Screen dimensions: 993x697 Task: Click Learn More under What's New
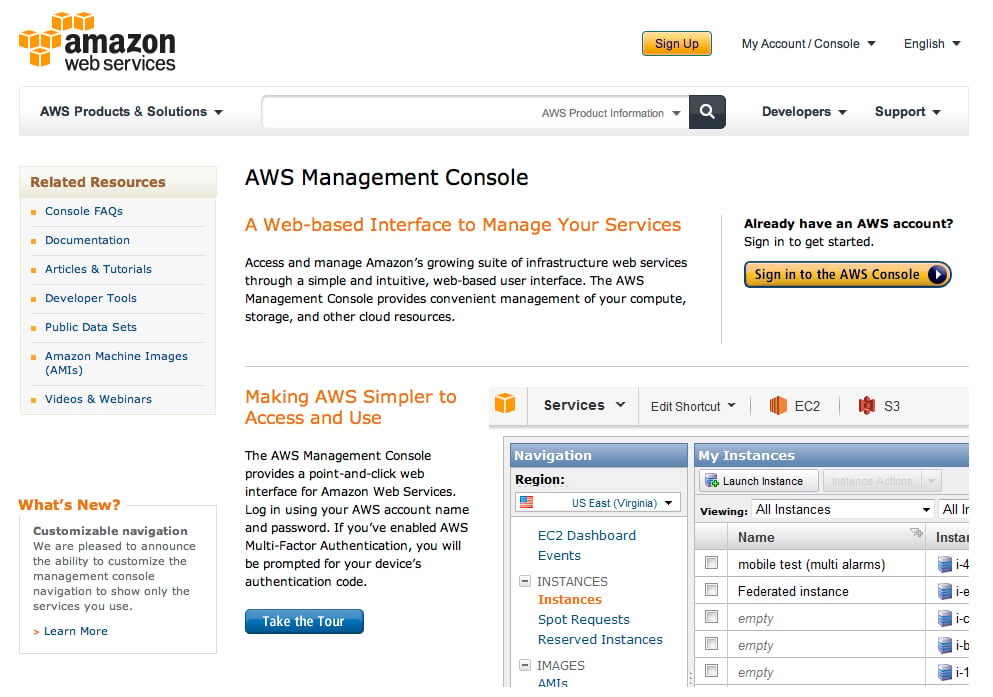click(x=75, y=631)
